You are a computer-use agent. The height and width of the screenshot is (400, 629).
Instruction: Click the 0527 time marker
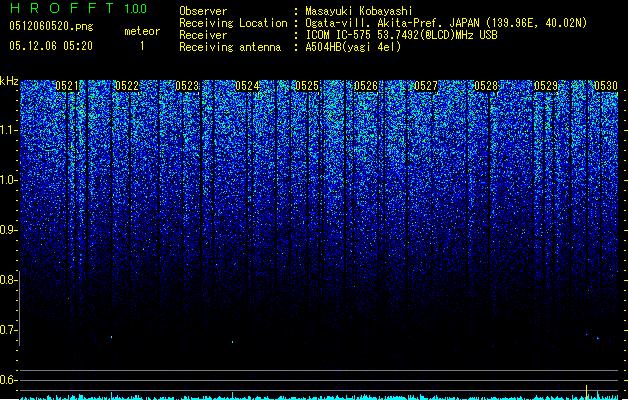(x=426, y=86)
